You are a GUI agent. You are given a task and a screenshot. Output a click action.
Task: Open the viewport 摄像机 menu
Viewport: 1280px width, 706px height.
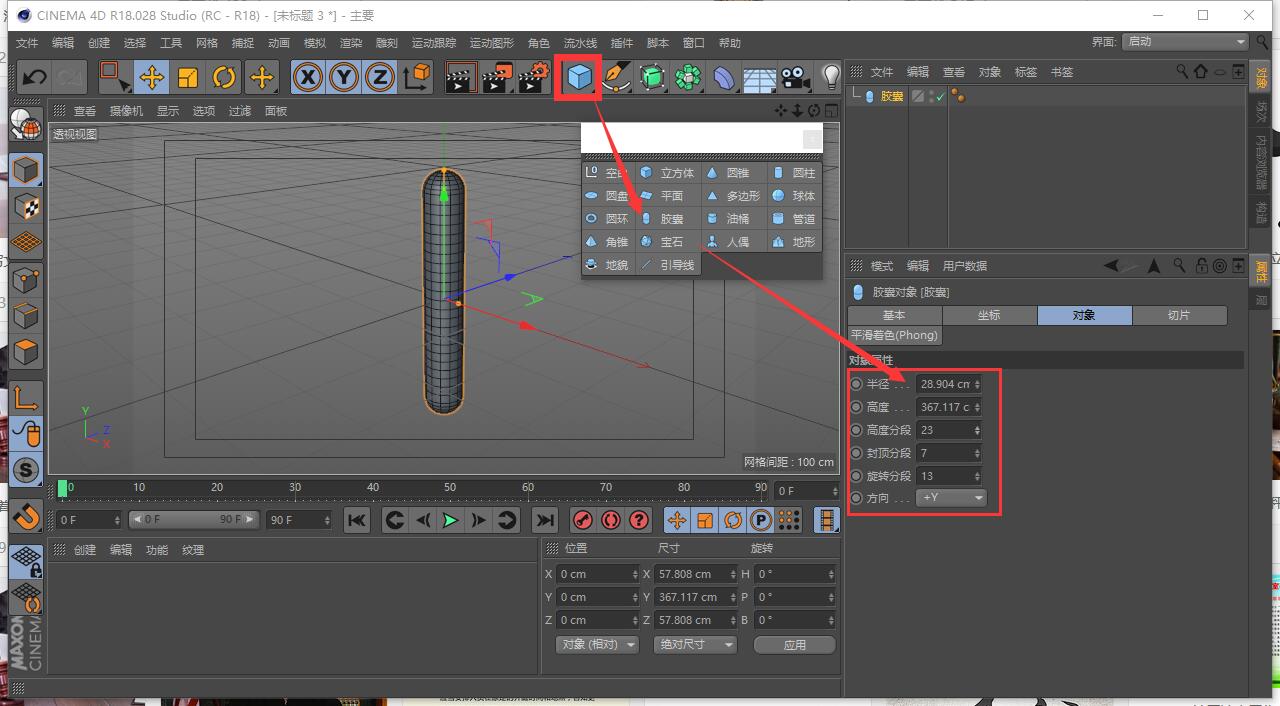point(126,111)
